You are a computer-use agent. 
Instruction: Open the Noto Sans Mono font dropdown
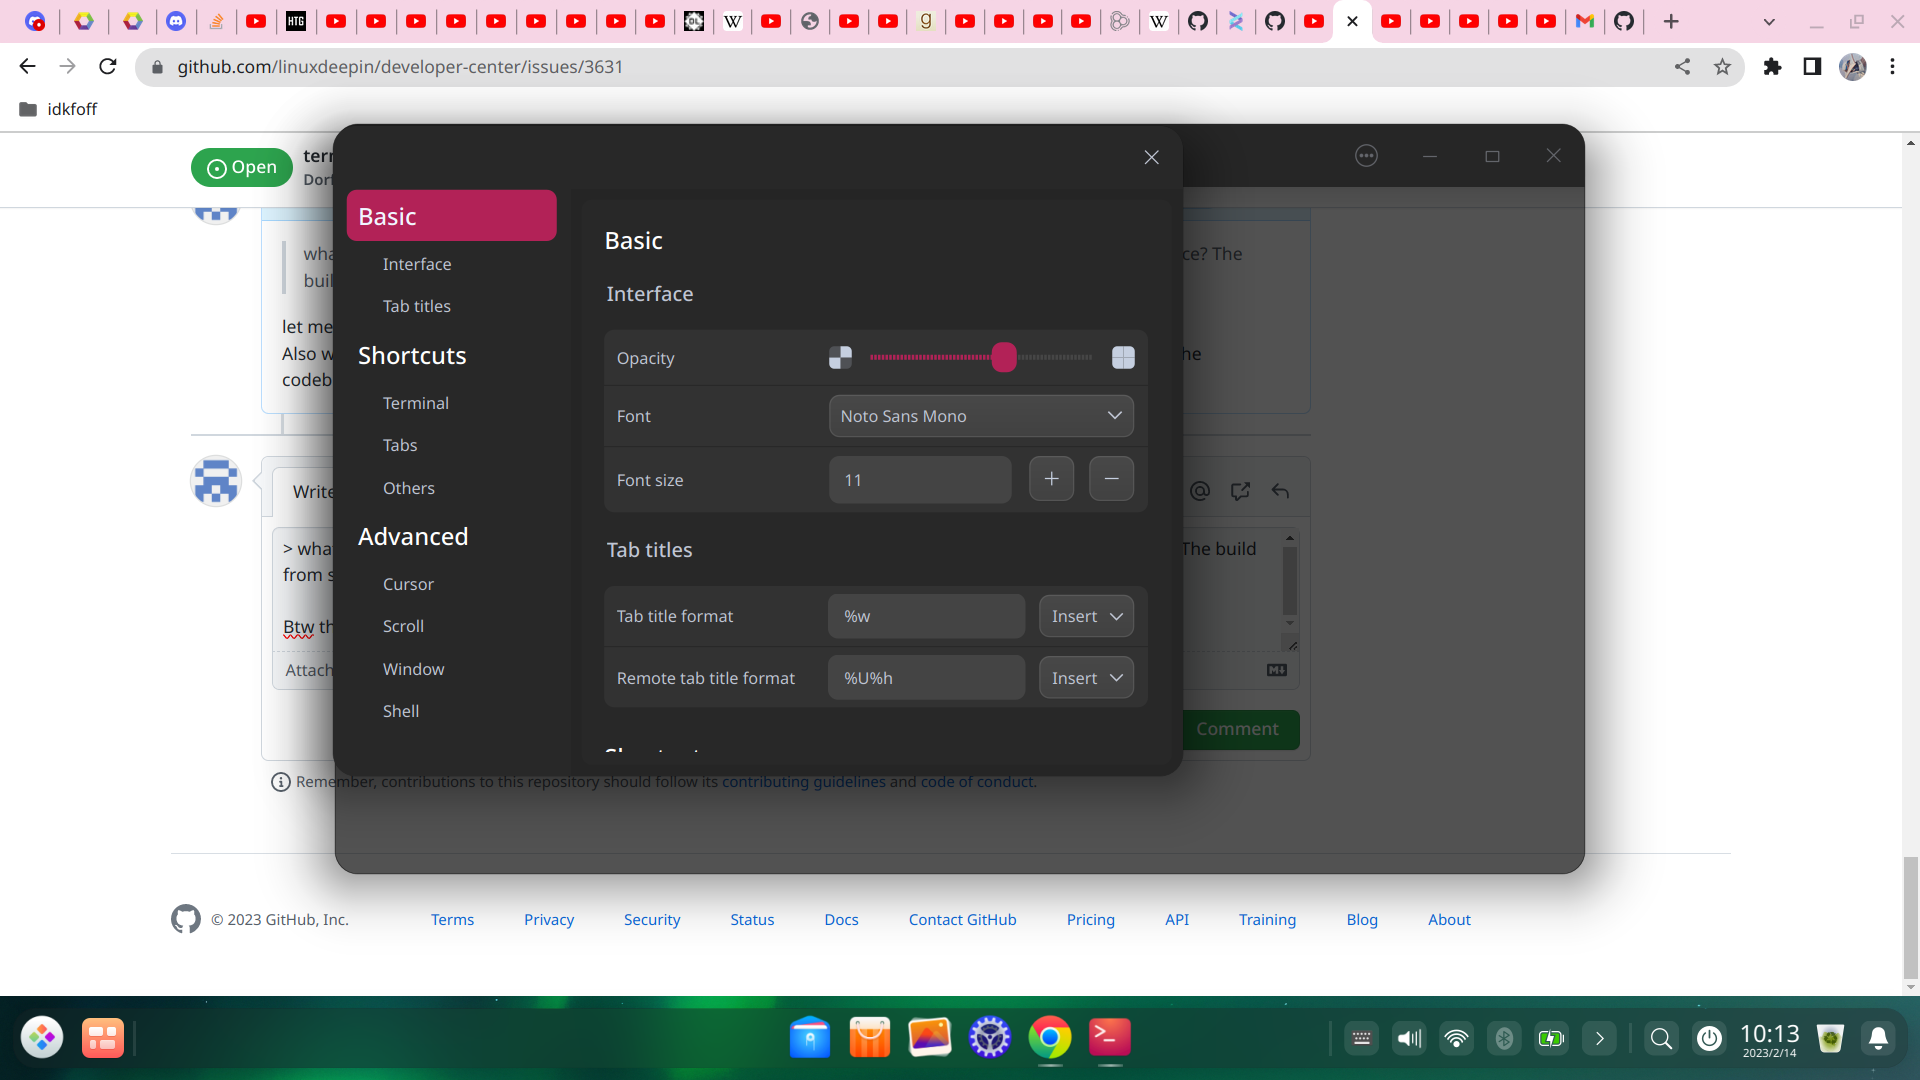[980, 416]
